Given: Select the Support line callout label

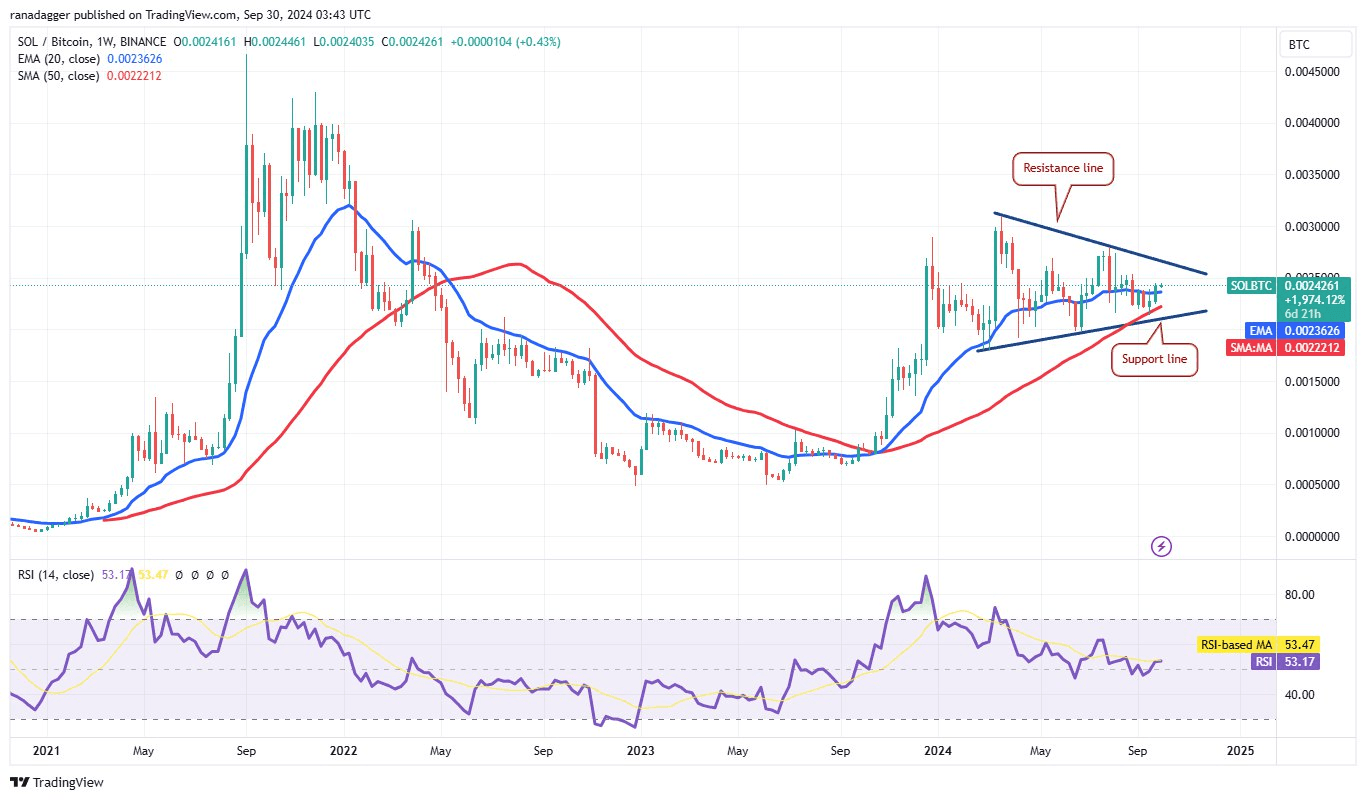Looking at the screenshot, I should coord(1153,359).
